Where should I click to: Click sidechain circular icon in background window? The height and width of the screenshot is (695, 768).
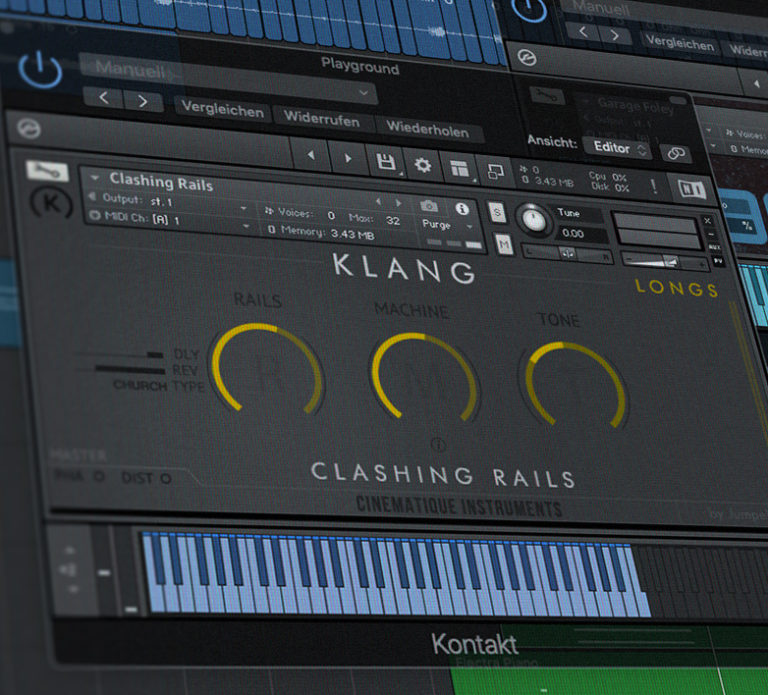click(527, 58)
